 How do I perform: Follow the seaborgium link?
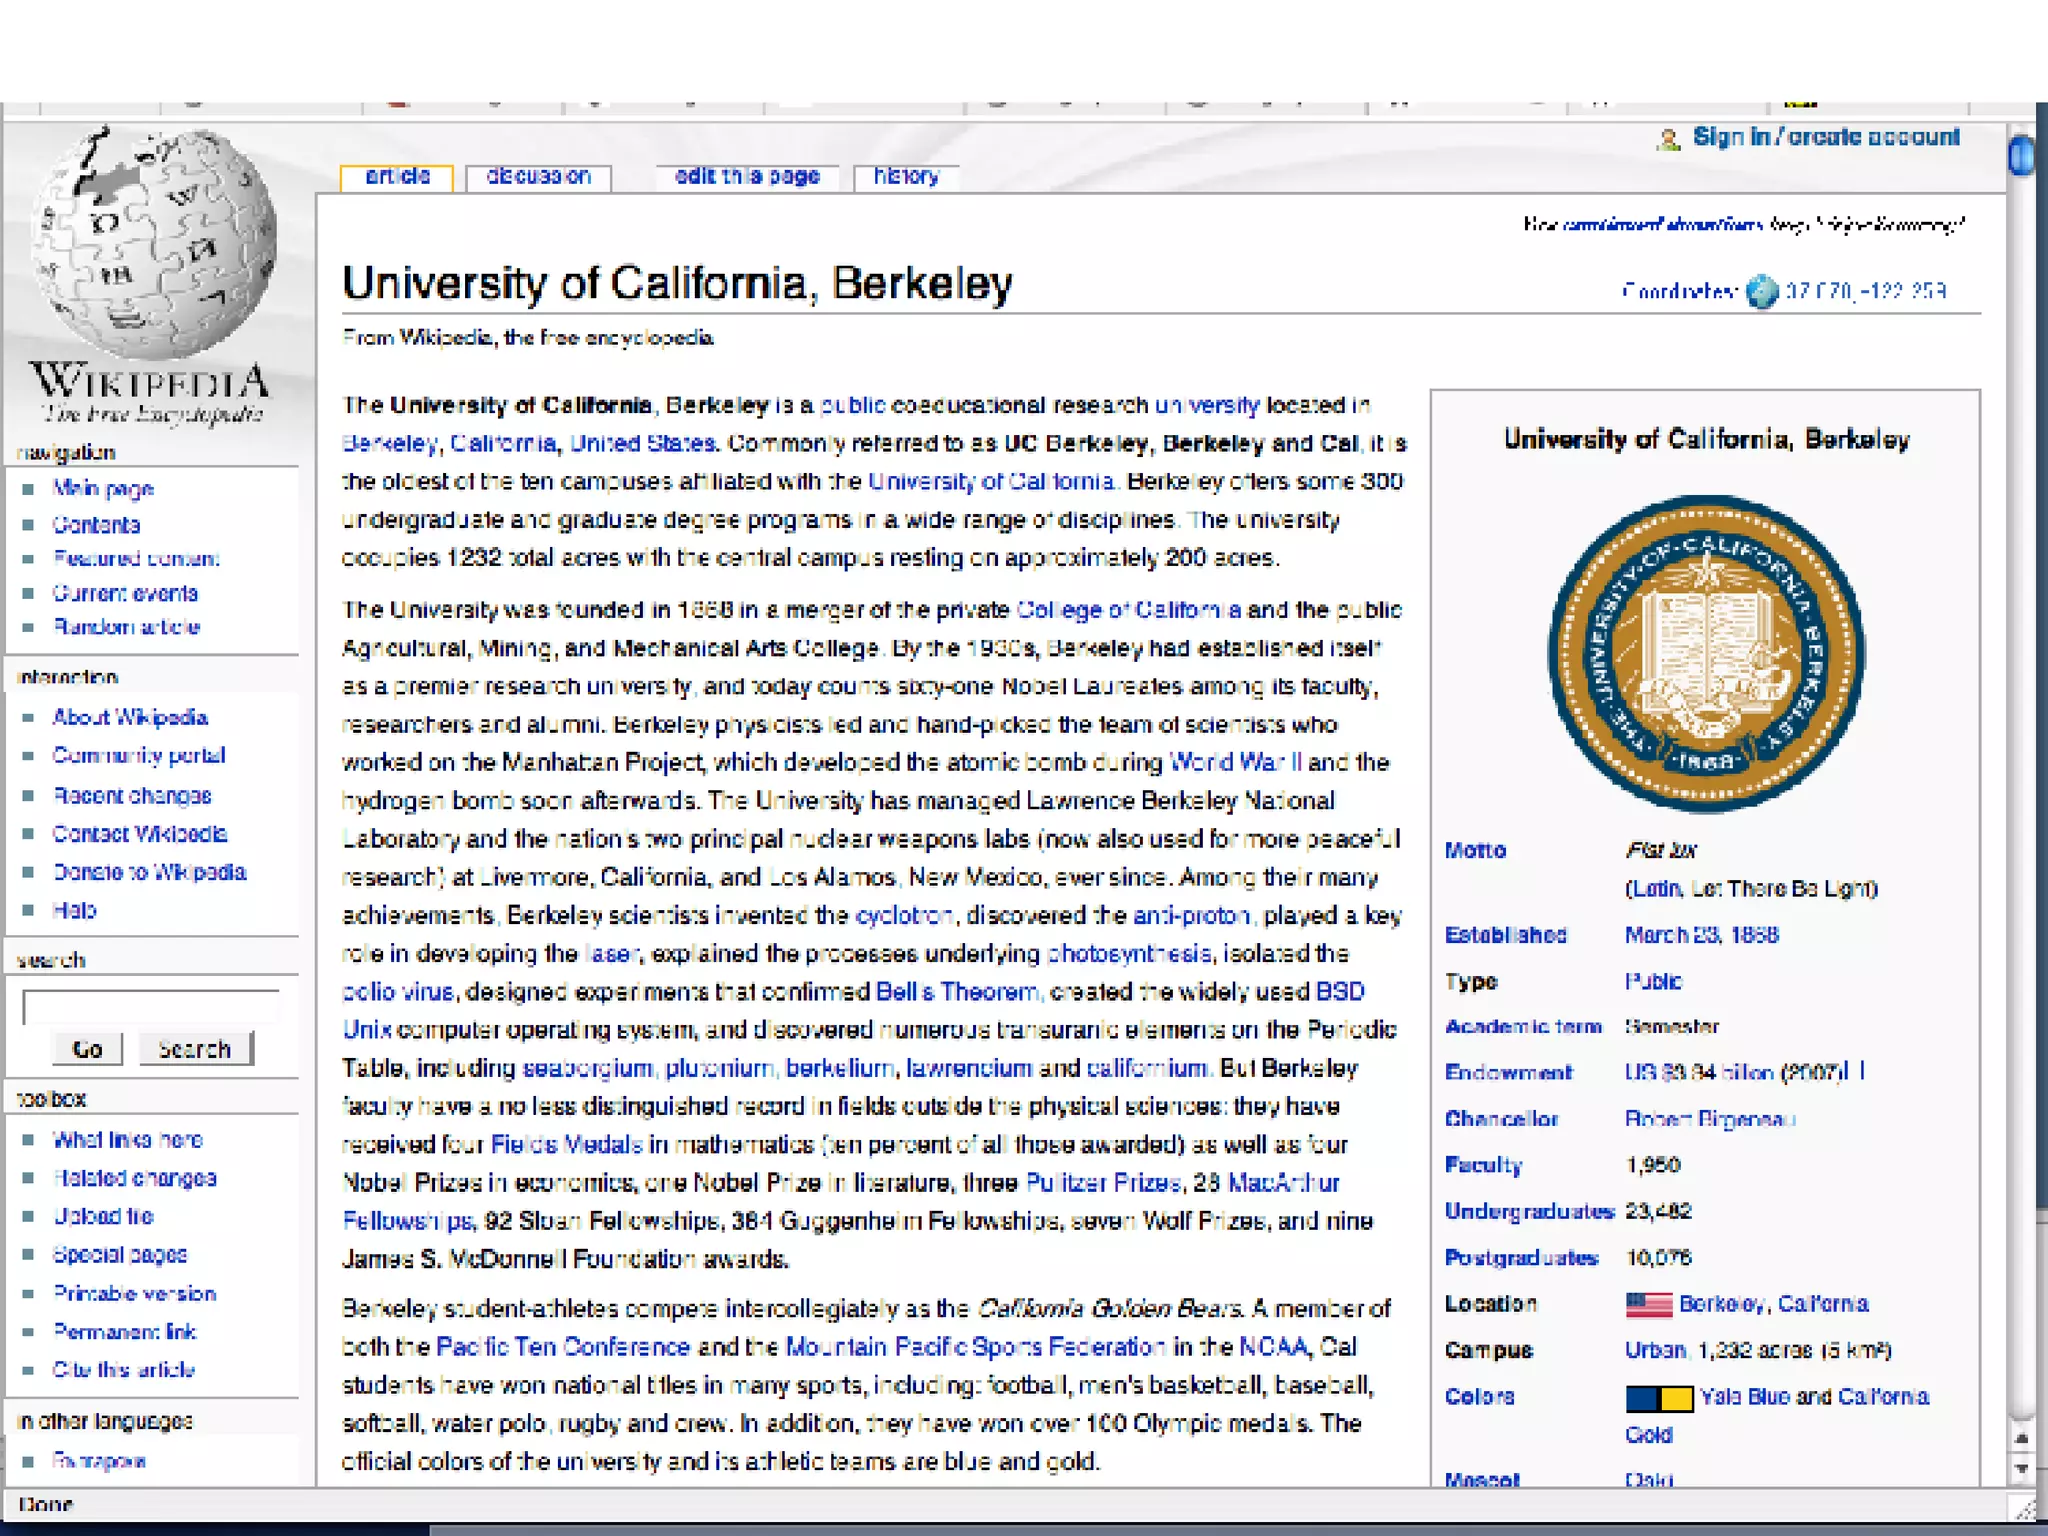tap(588, 1069)
